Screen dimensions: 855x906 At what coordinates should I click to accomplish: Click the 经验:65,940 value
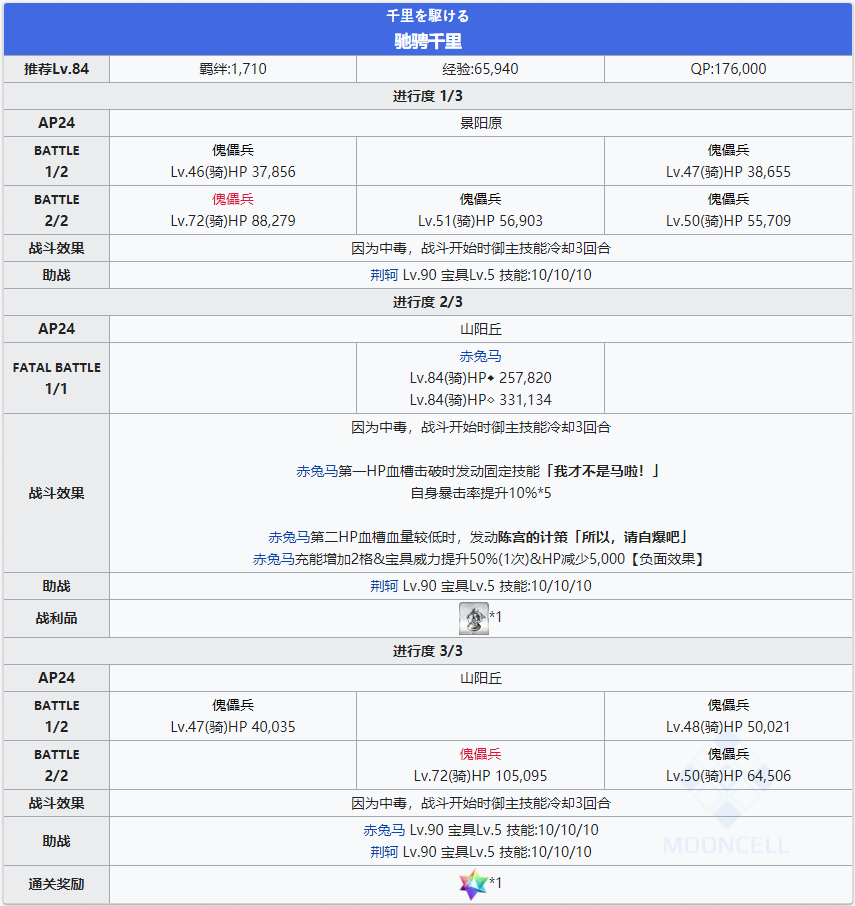tap(480, 69)
